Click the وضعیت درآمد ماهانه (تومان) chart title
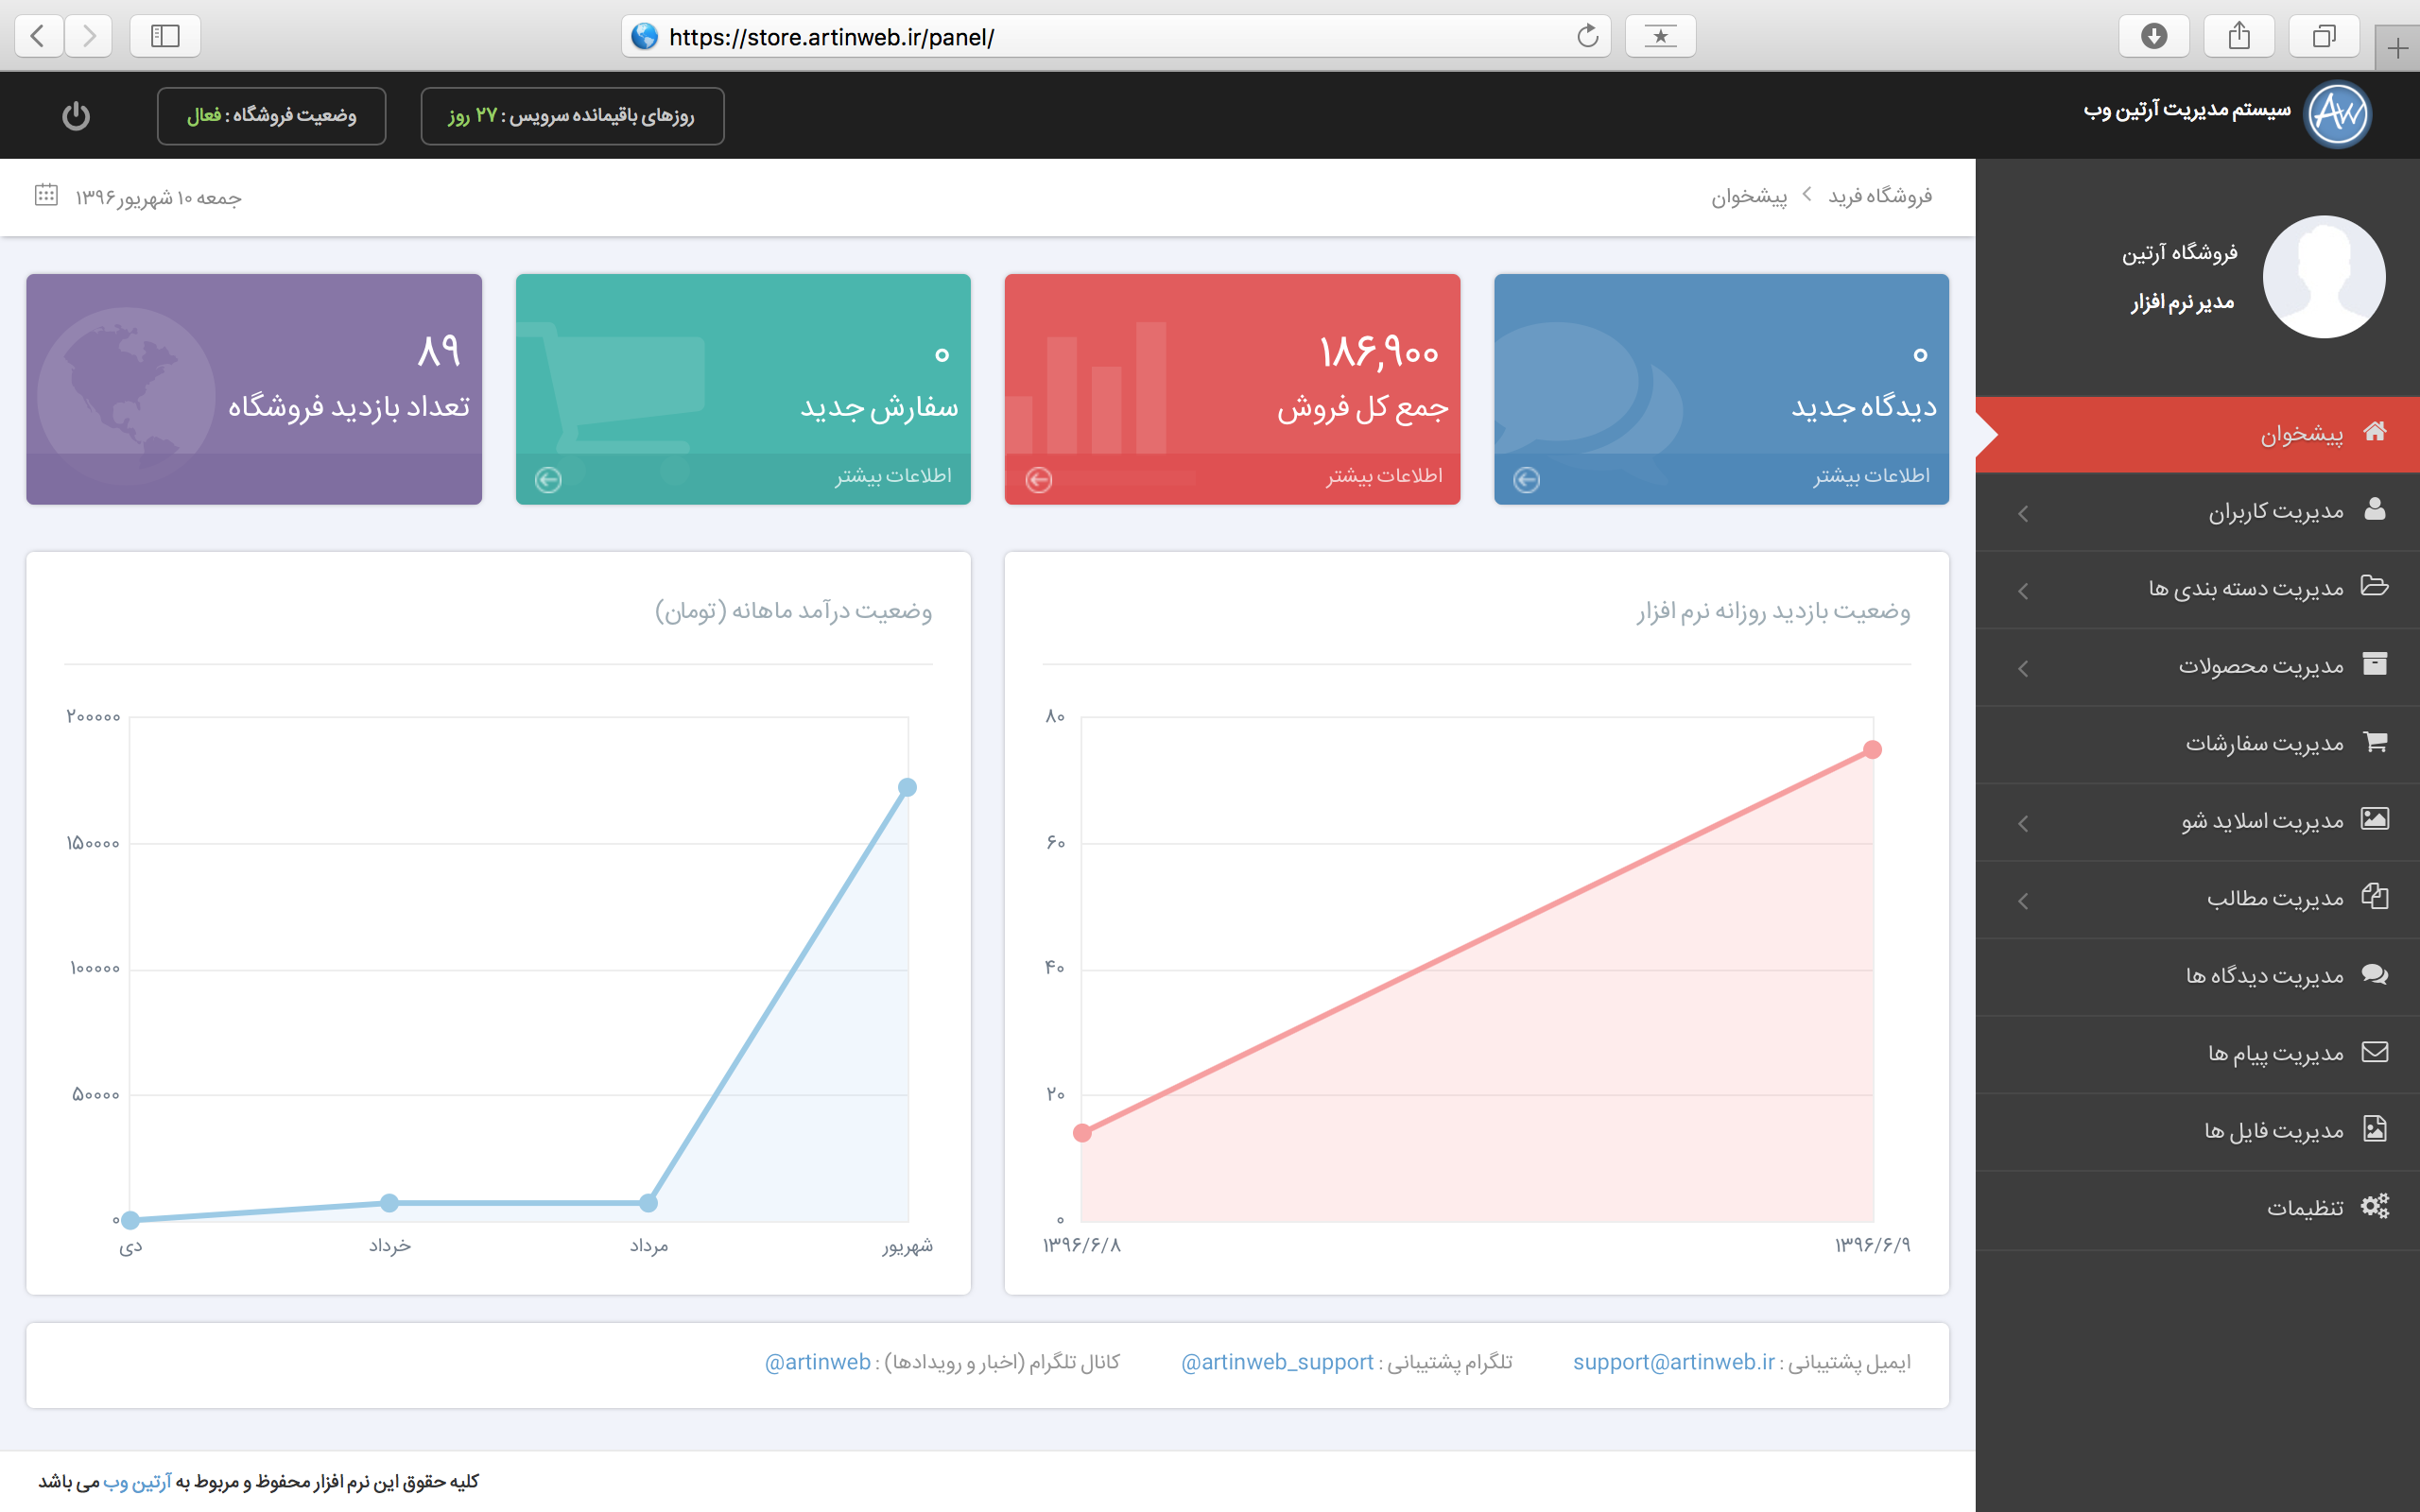The image size is (2420, 1512). (793, 611)
